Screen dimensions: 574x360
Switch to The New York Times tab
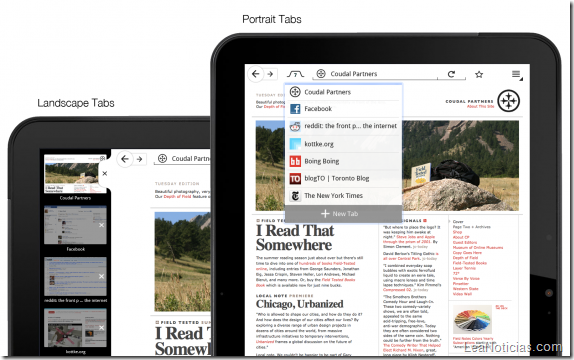tap(343, 196)
